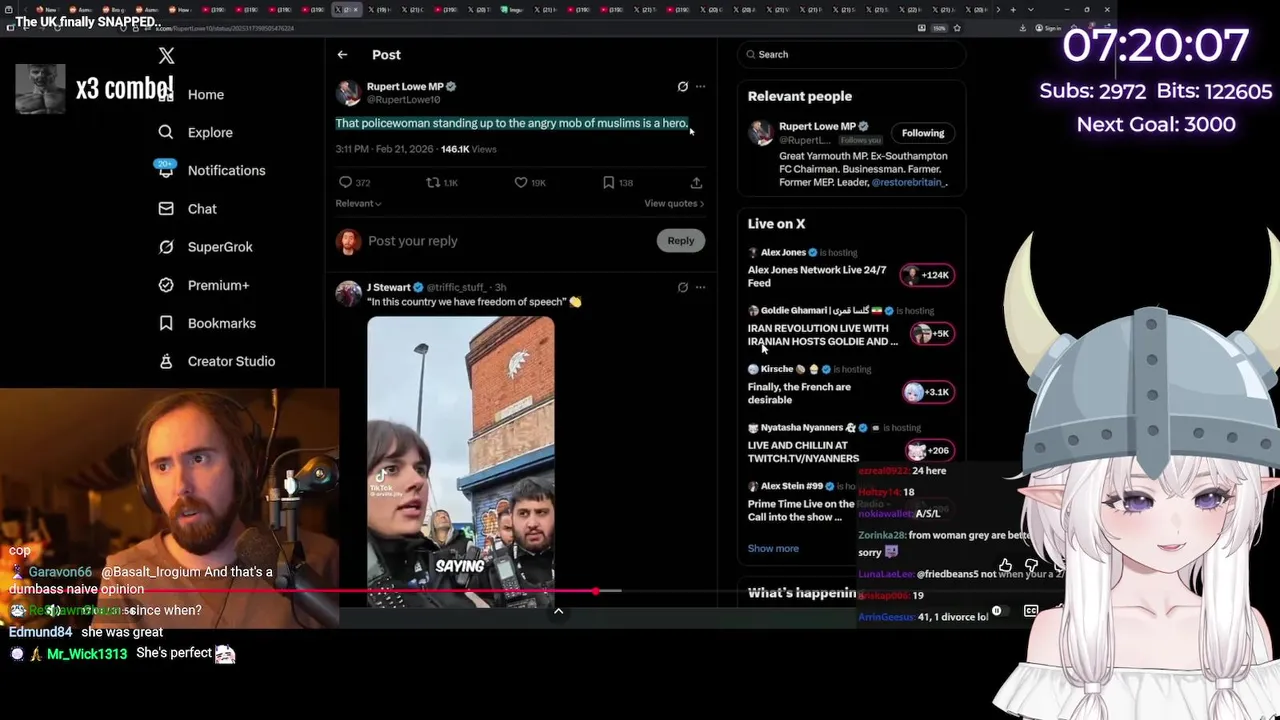Join Kirsche live +3.1K badge
1280x720 pixels.
(x=926, y=392)
